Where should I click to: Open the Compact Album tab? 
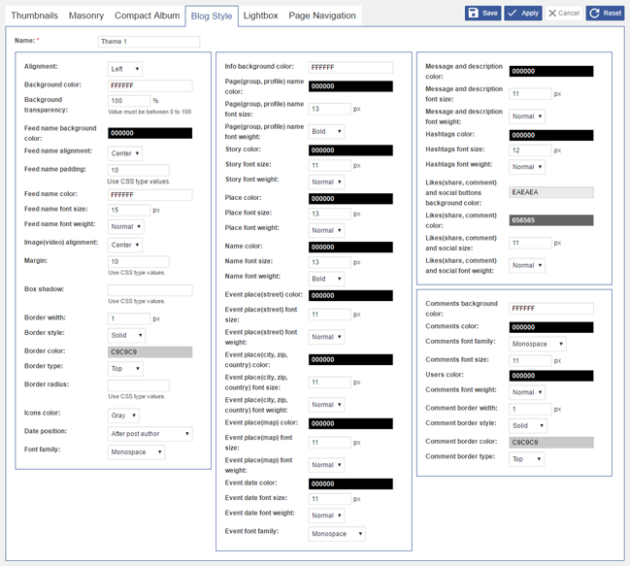pos(147,16)
